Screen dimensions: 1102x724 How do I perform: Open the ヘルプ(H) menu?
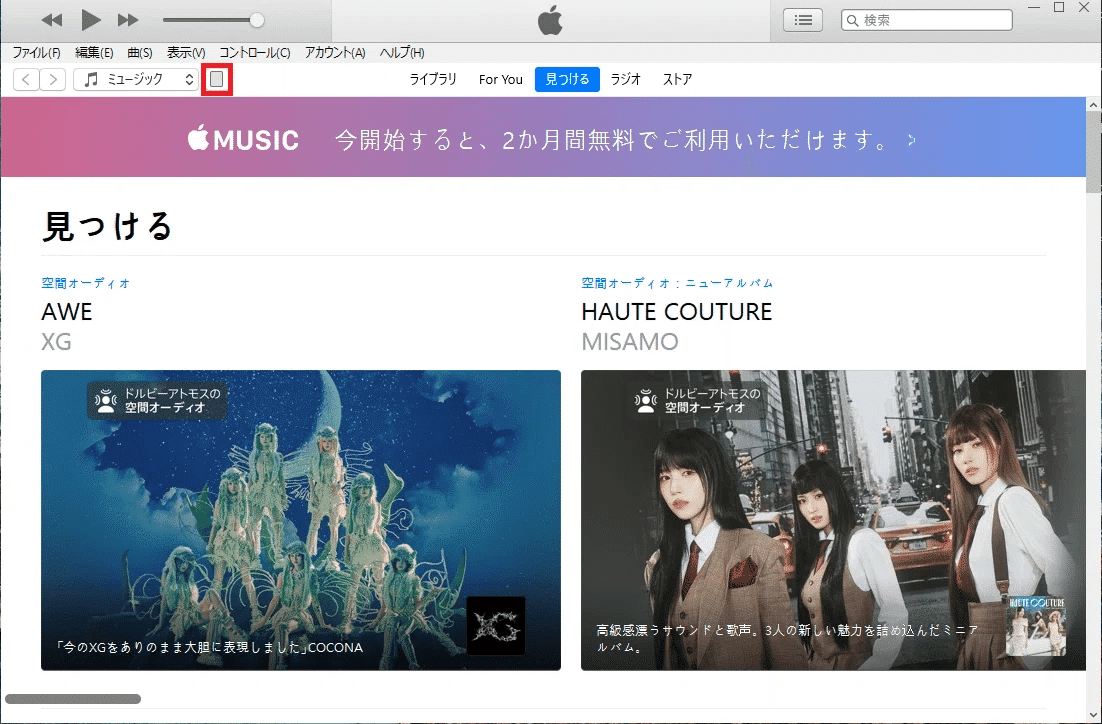pos(402,53)
